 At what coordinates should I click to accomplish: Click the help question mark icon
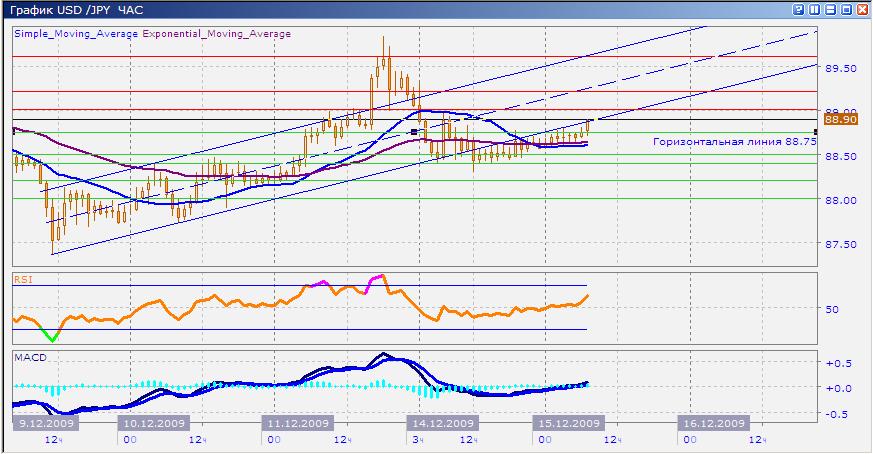(x=798, y=8)
